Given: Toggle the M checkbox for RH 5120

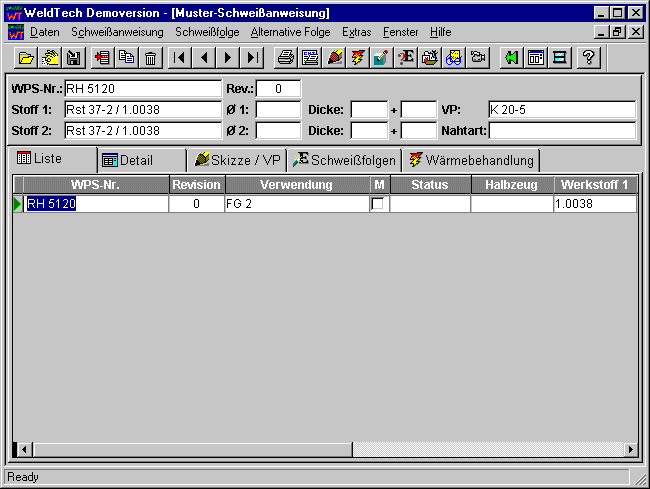Looking at the screenshot, I should coord(378,203).
